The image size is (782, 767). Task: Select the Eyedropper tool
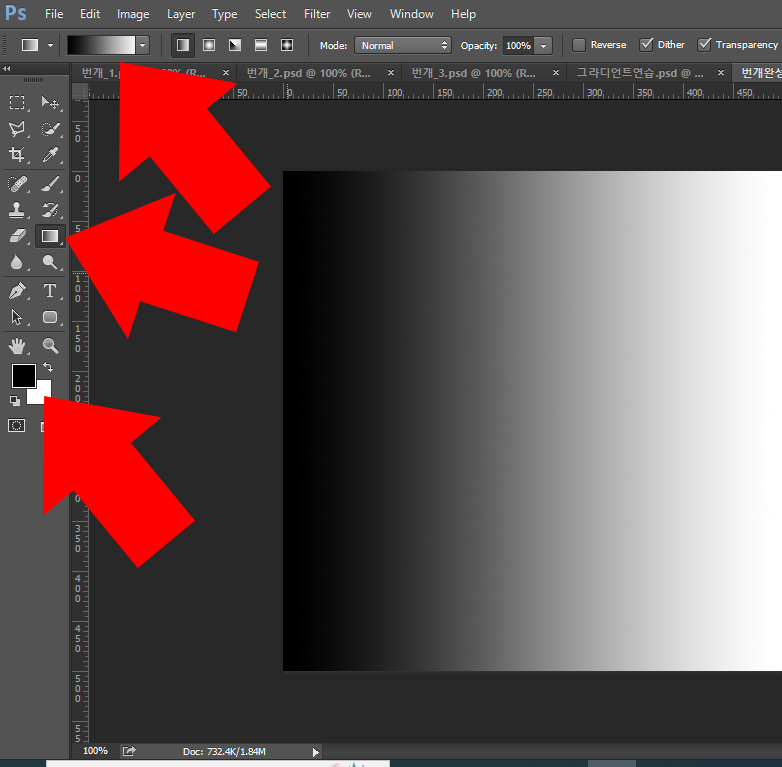coord(50,155)
